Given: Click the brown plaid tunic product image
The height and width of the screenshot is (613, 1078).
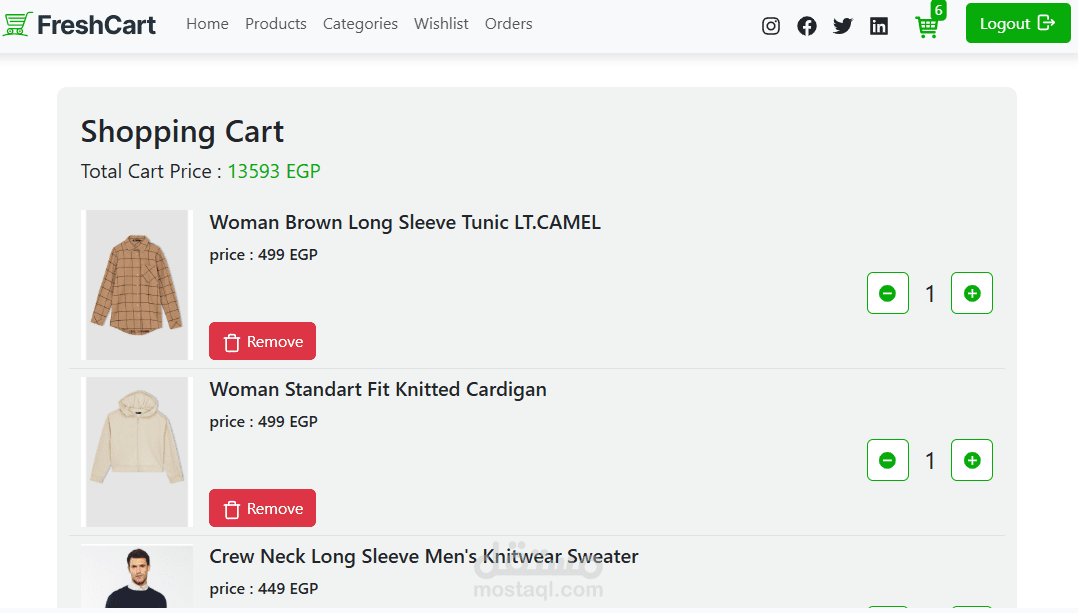Looking at the screenshot, I should [137, 285].
